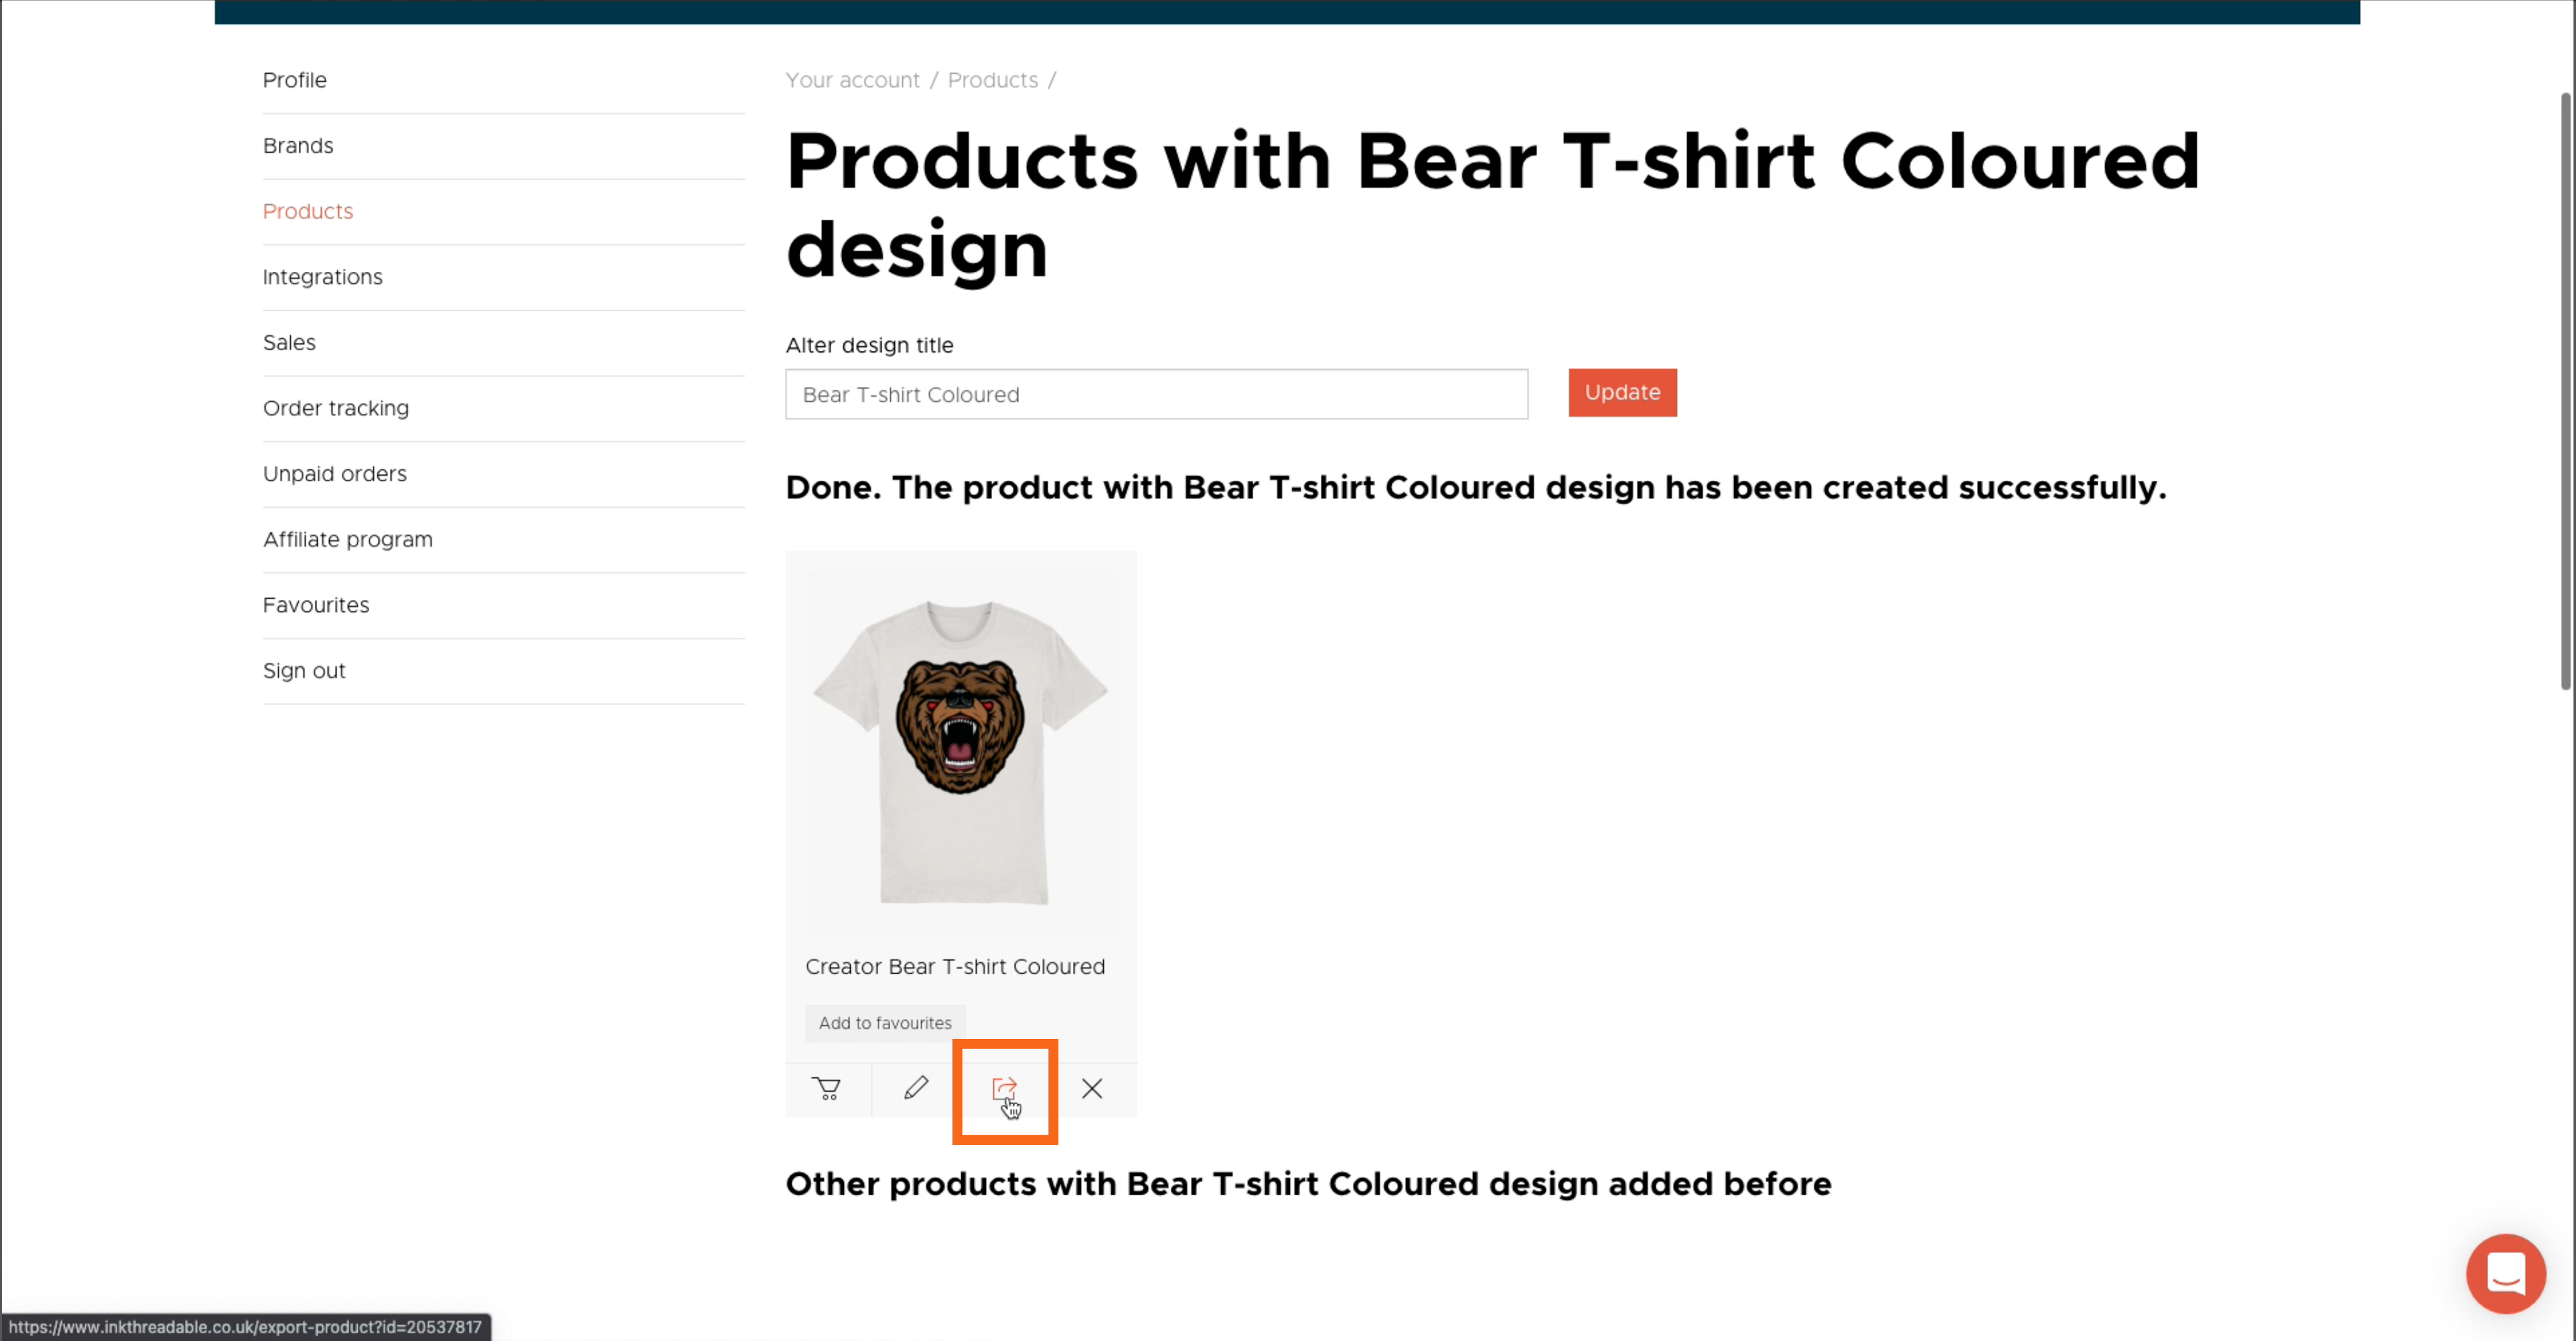
Task: Open the Affiliate program page
Action: point(348,540)
